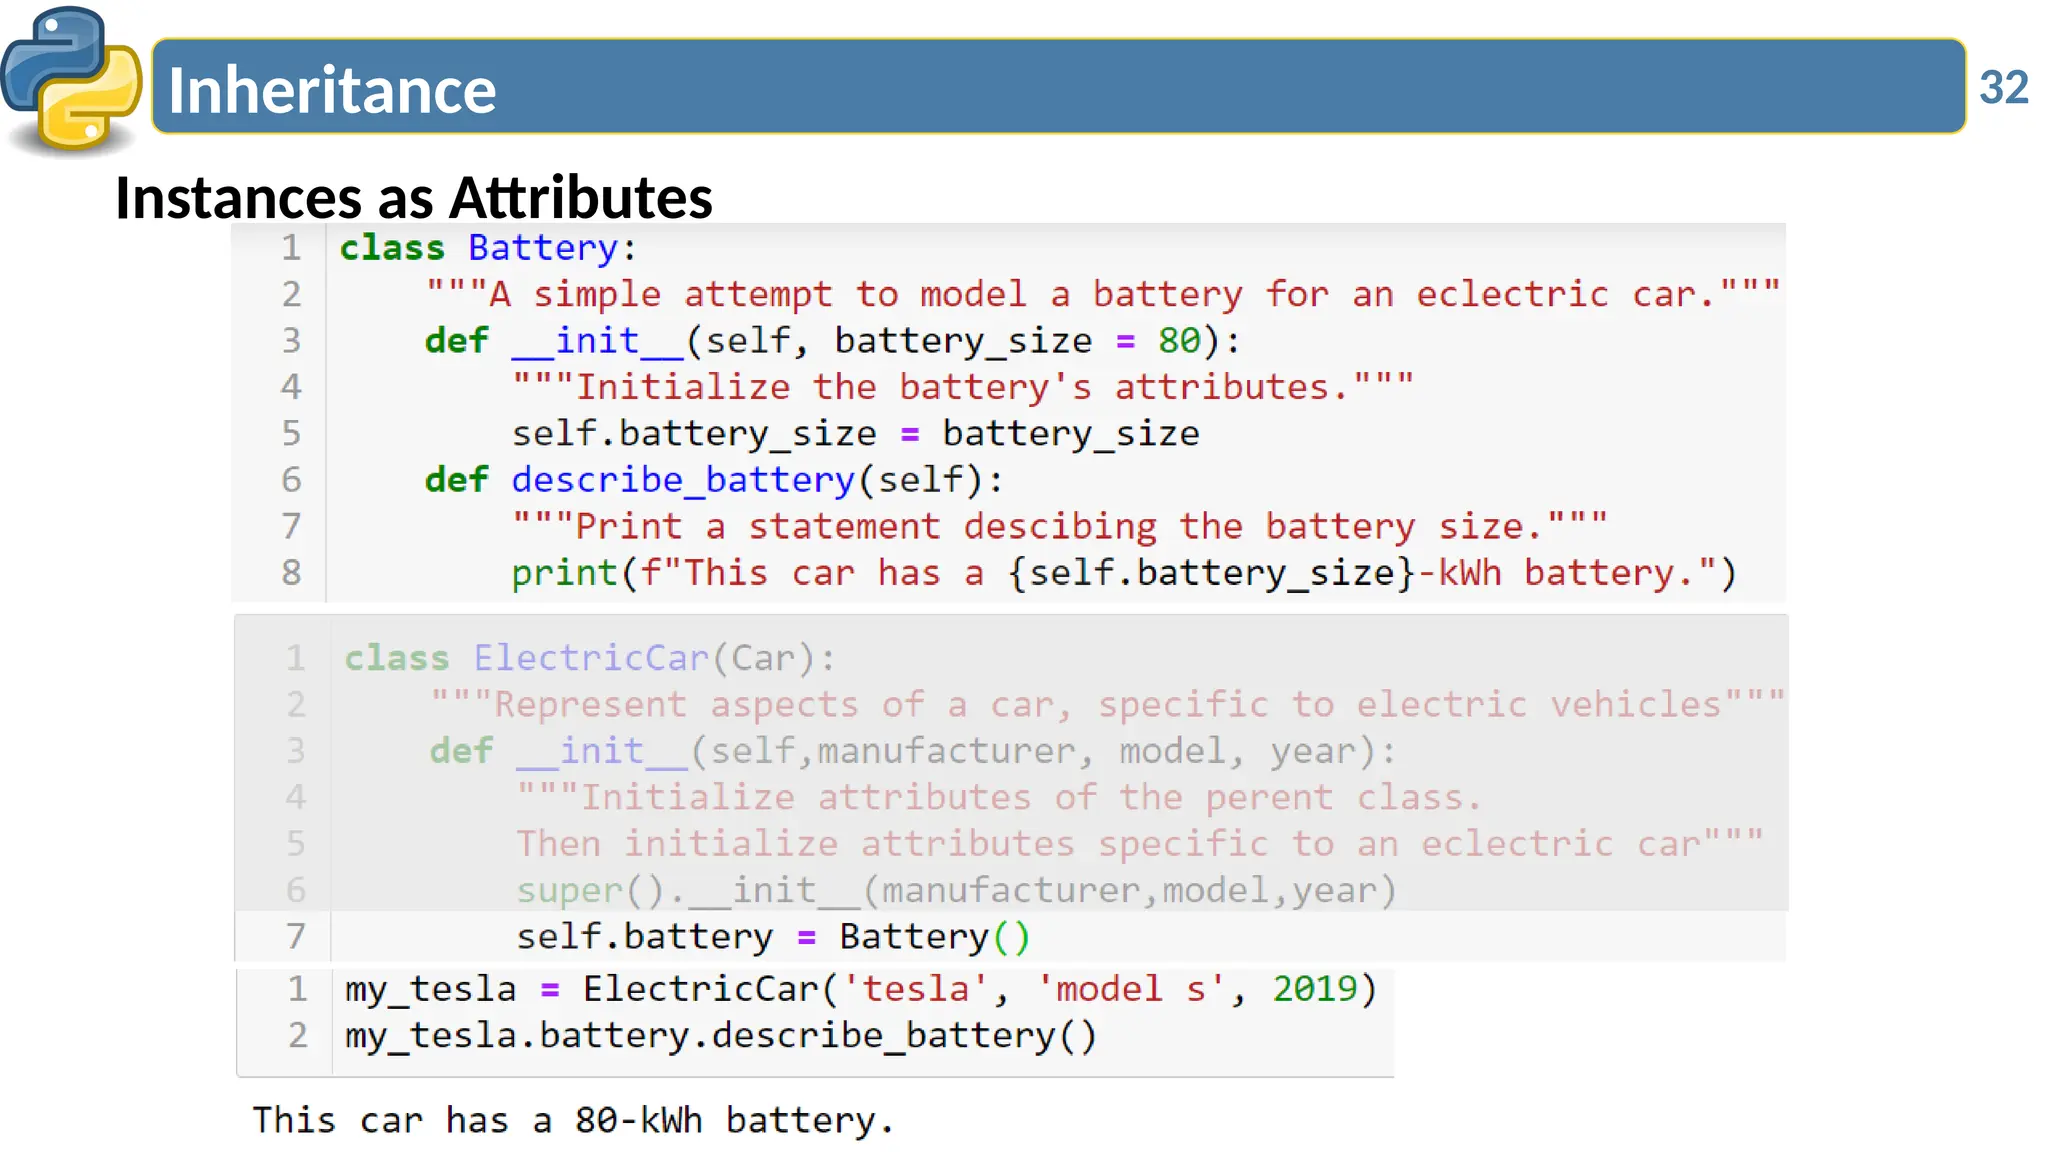Click 'class ElectricCar(Car):' line

tap(590, 658)
